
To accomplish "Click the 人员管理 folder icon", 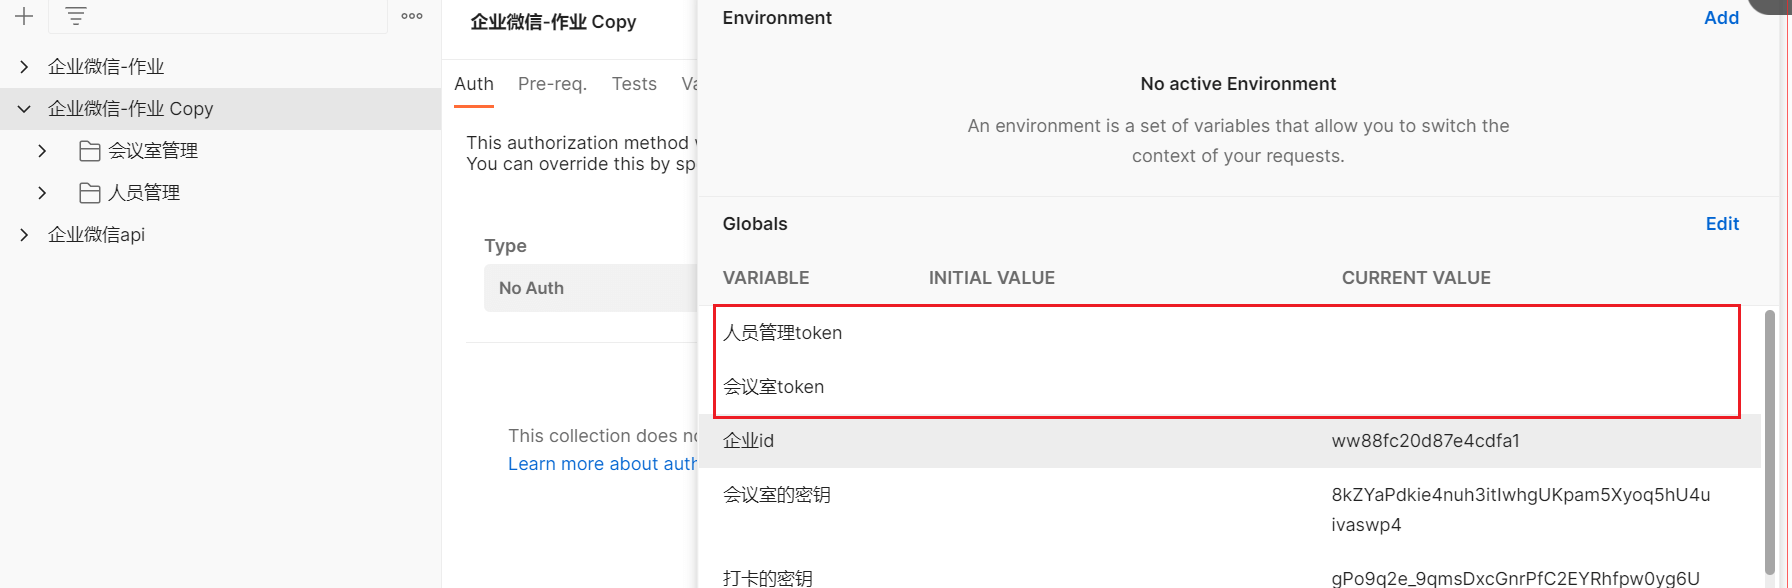I will click(x=90, y=193).
